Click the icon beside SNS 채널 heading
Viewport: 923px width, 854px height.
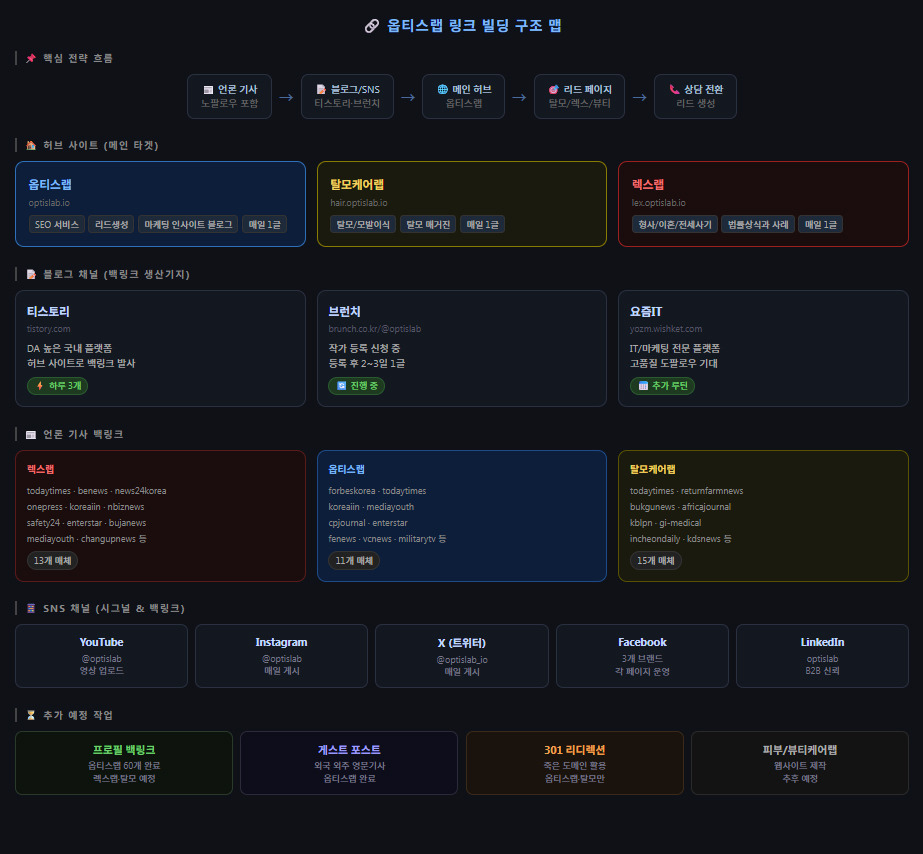coord(31,609)
